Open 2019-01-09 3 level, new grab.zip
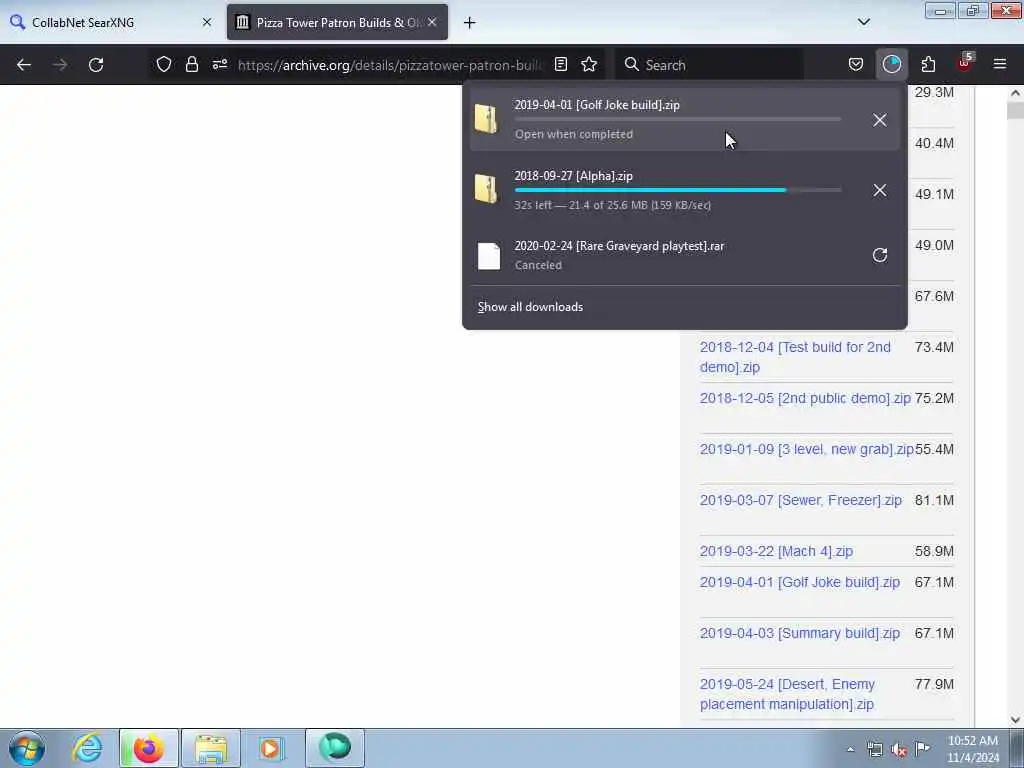 [x=807, y=449]
